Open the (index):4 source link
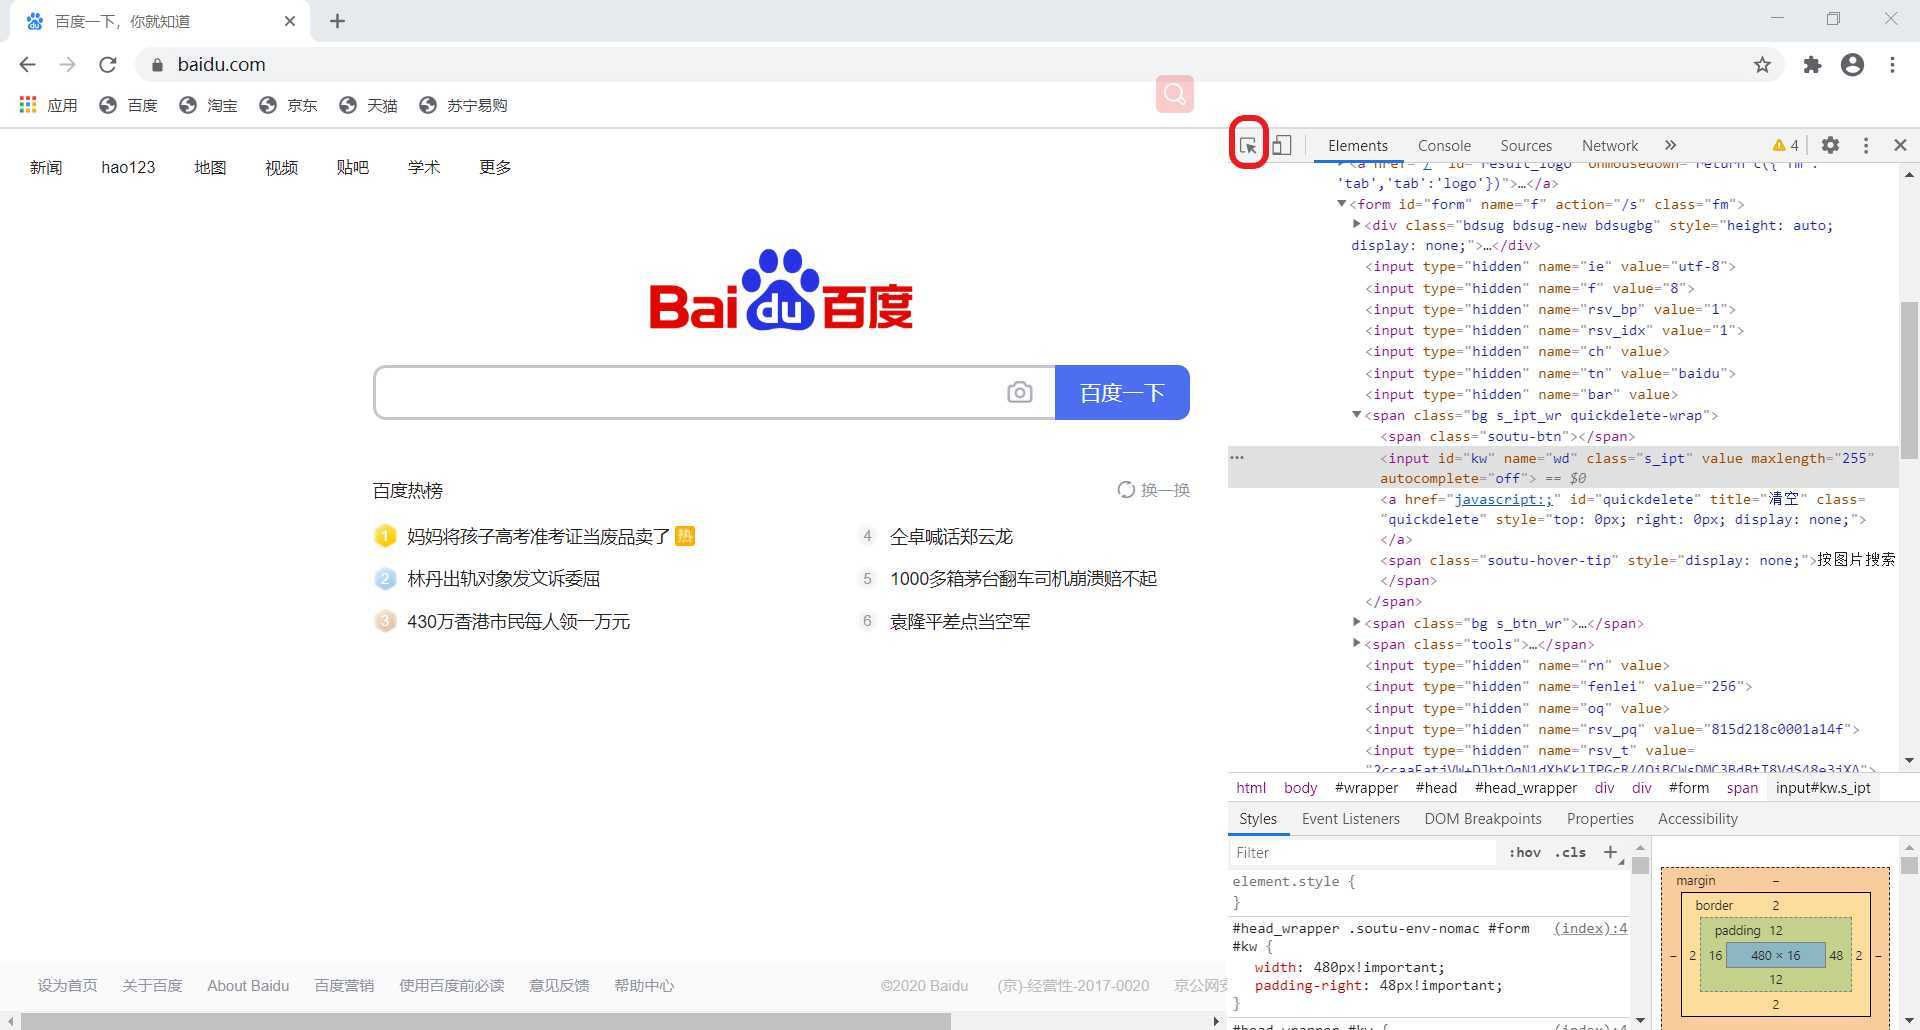 (x=1590, y=929)
